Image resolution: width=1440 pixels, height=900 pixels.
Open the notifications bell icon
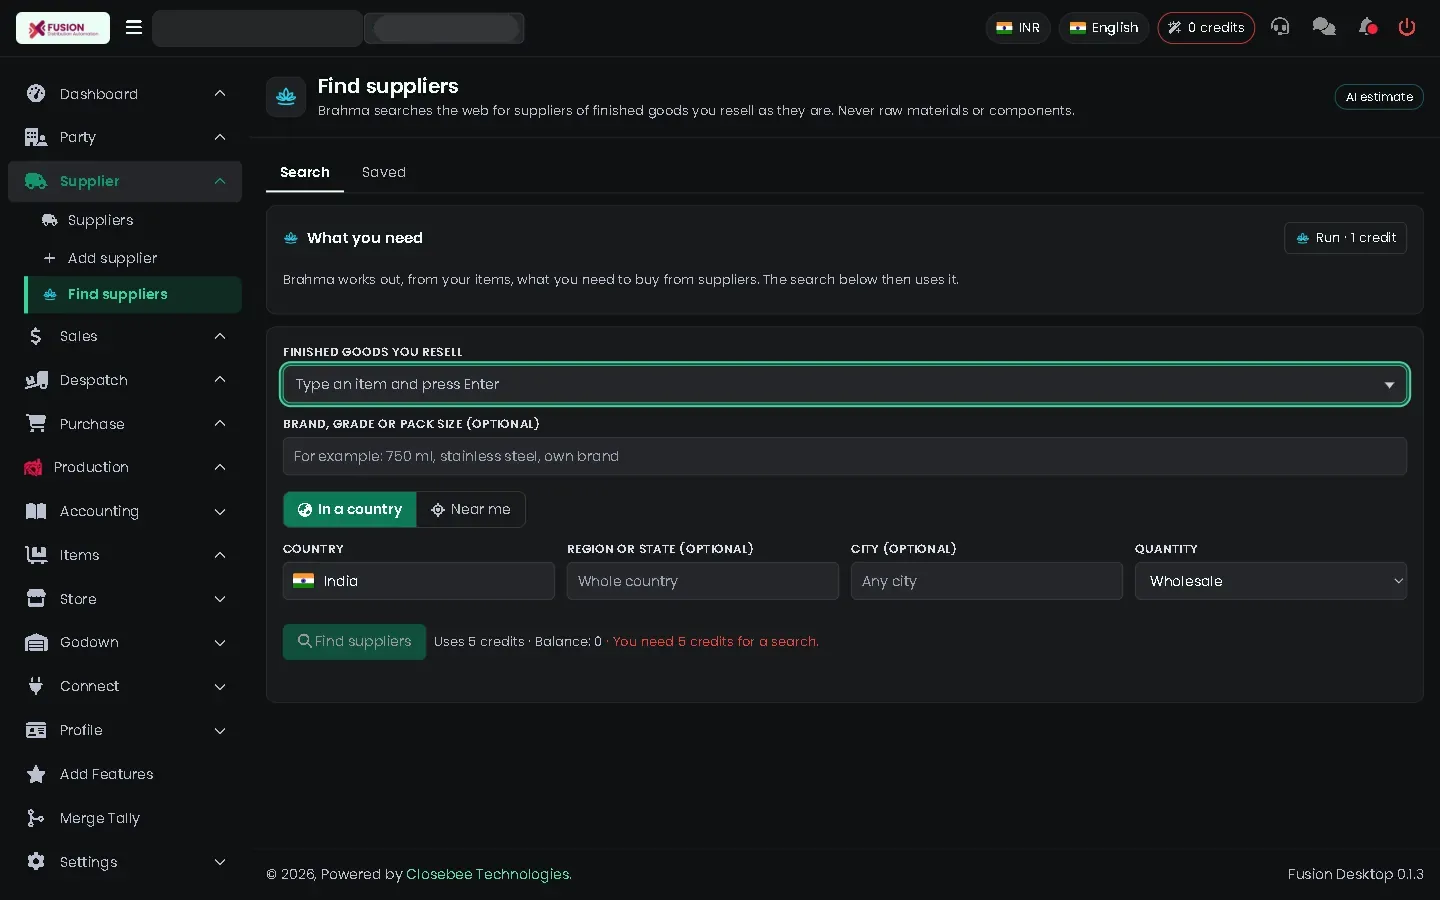[1367, 27]
